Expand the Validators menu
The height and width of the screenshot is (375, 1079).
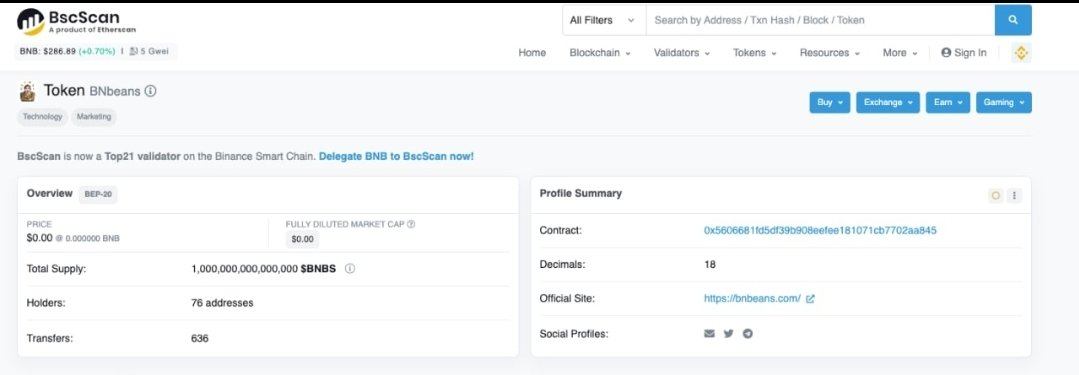click(x=681, y=52)
